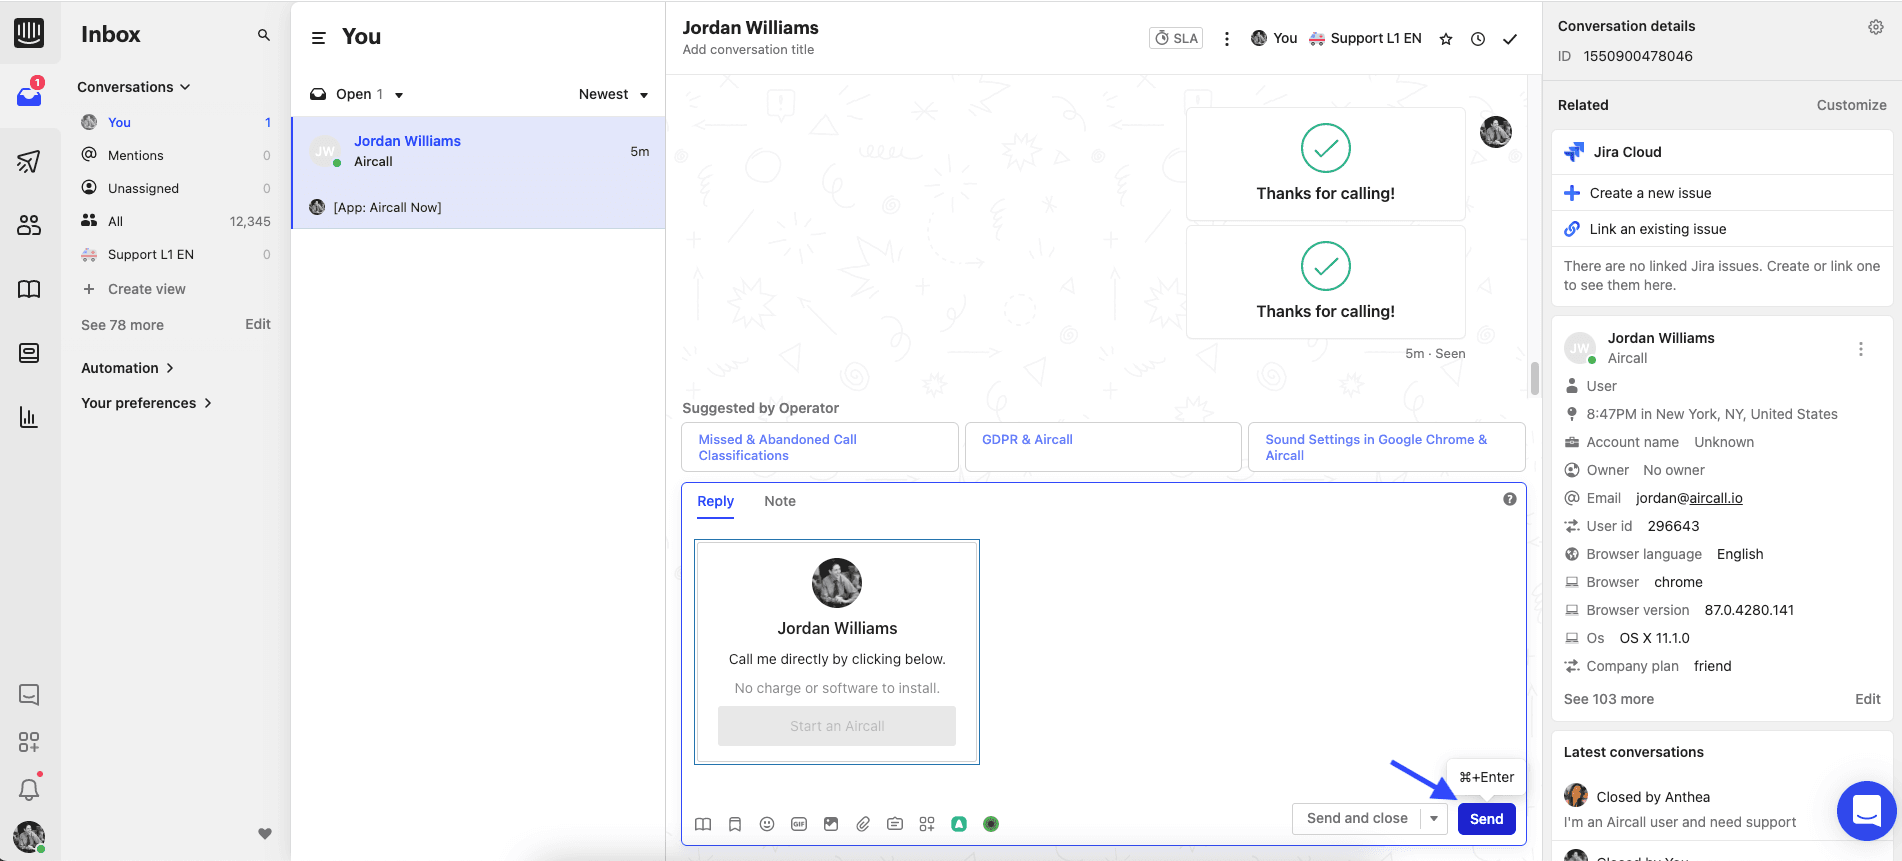Search the inbox with the magnifier icon

[264, 35]
